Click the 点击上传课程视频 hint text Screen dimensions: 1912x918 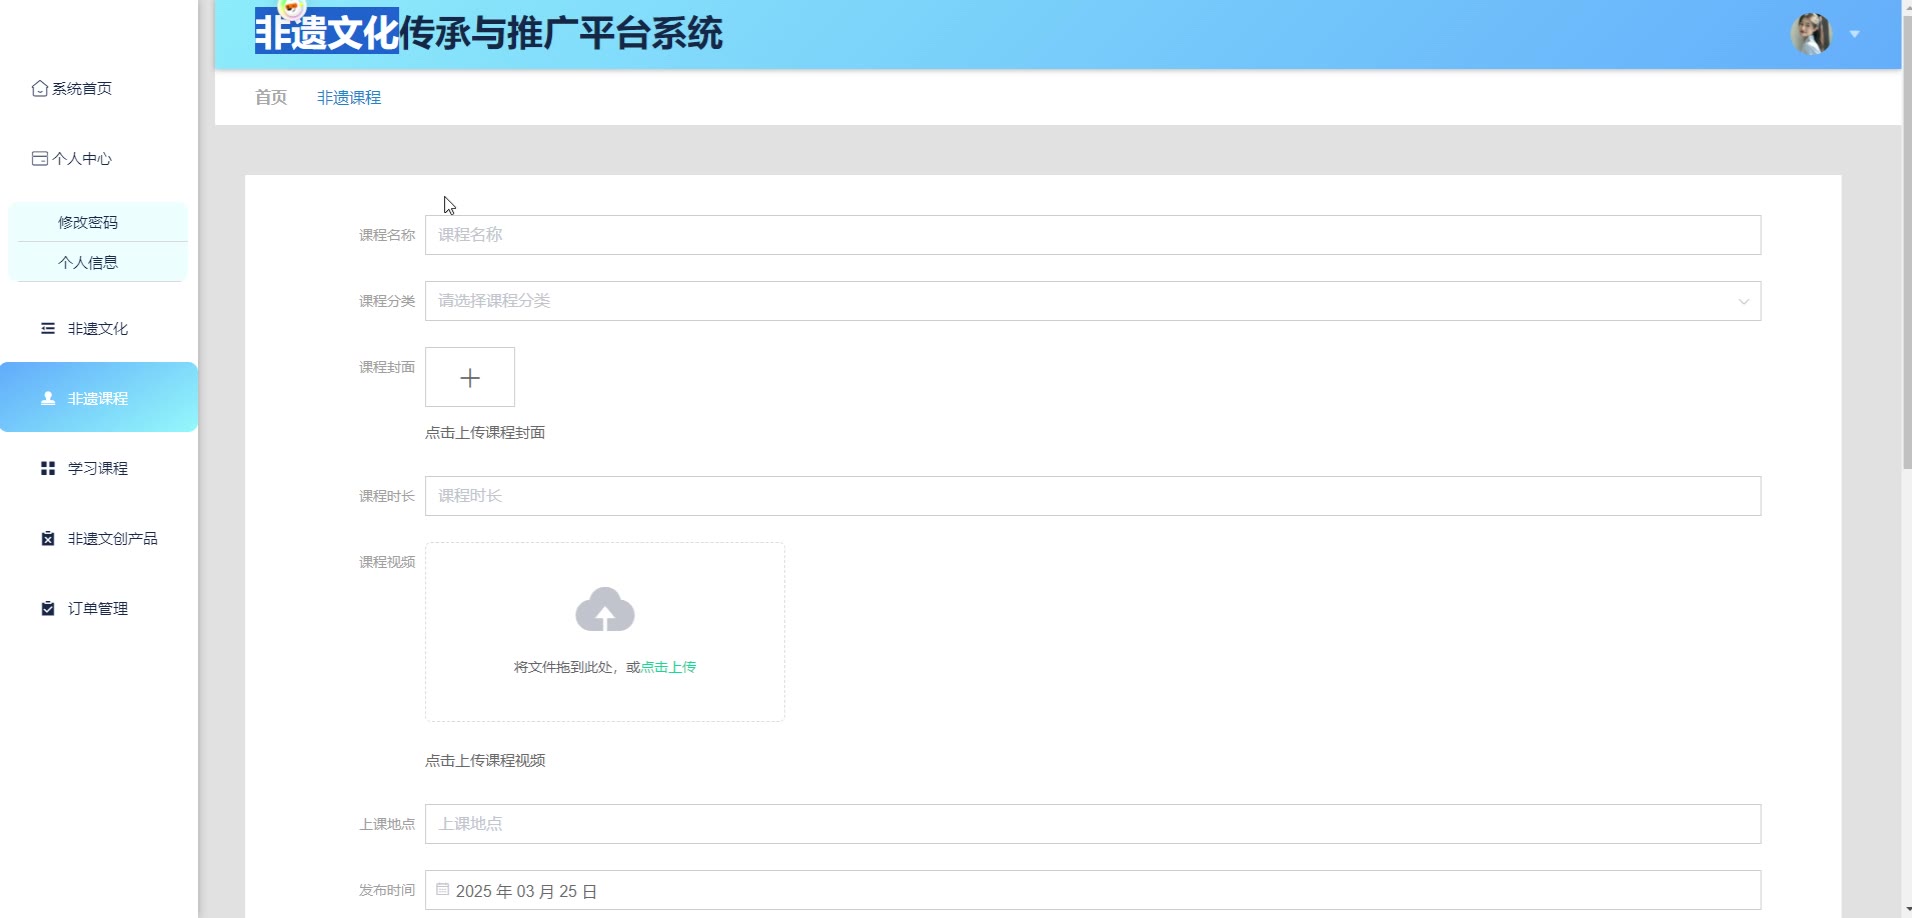[485, 760]
